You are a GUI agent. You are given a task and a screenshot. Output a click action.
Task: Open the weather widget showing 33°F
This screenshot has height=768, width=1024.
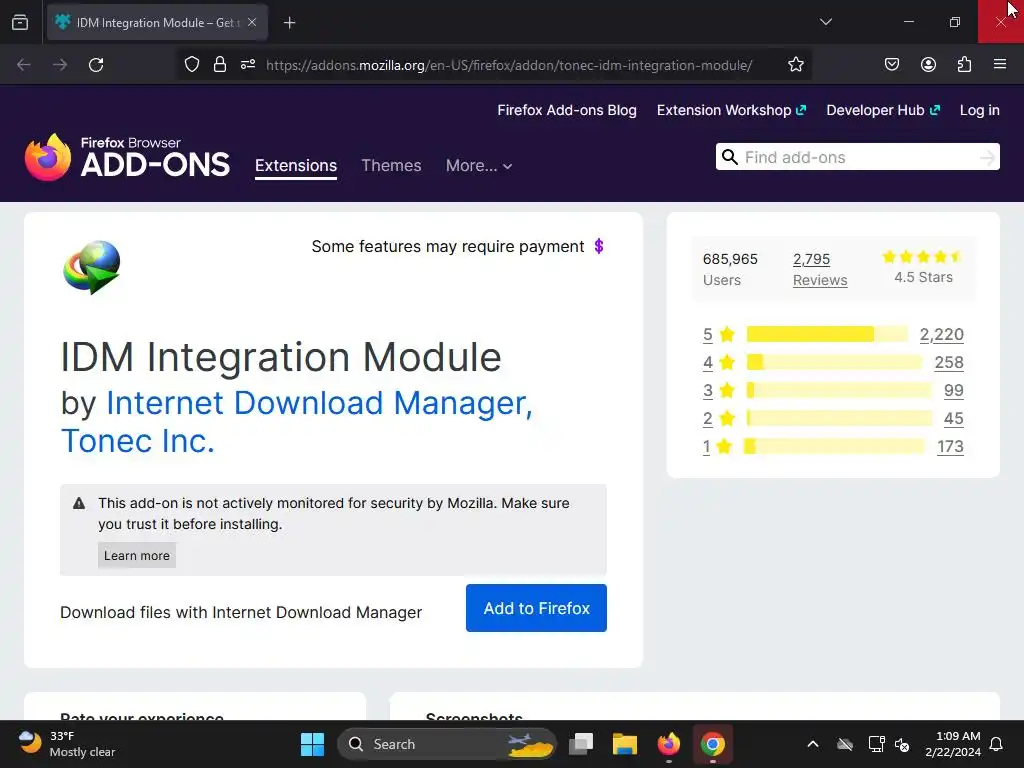point(66,744)
